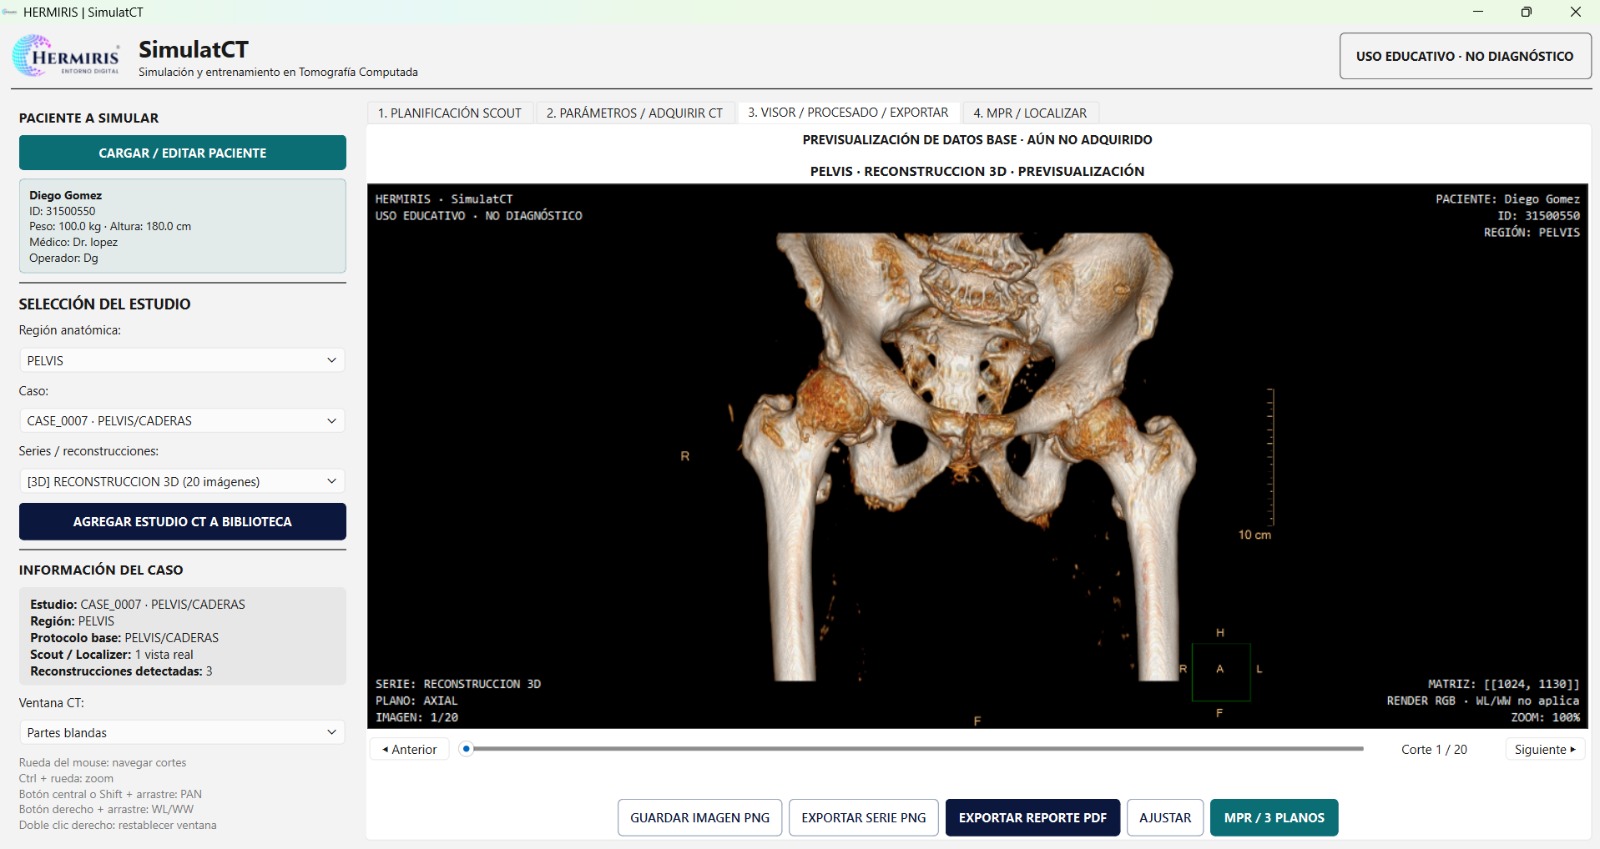
Task: Open the AJUSTAR button
Action: click(x=1165, y=818)
